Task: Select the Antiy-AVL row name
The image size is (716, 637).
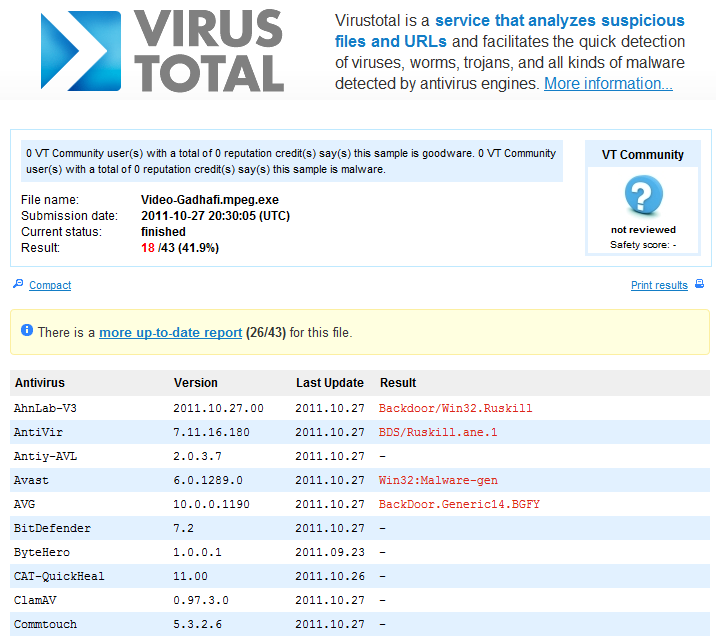Action: click(45, 456)
